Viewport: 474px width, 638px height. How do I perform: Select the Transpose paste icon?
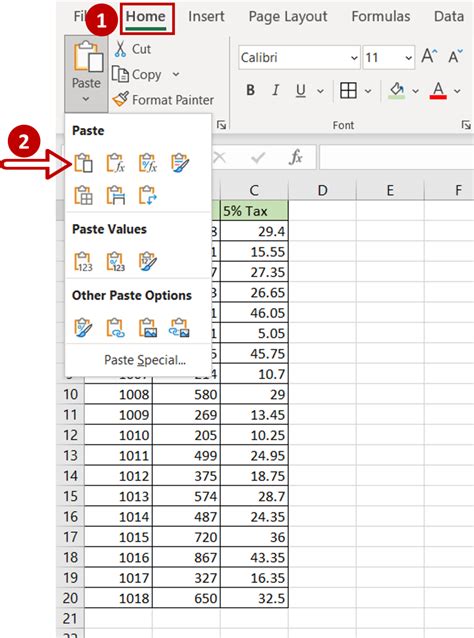[148, 195]
